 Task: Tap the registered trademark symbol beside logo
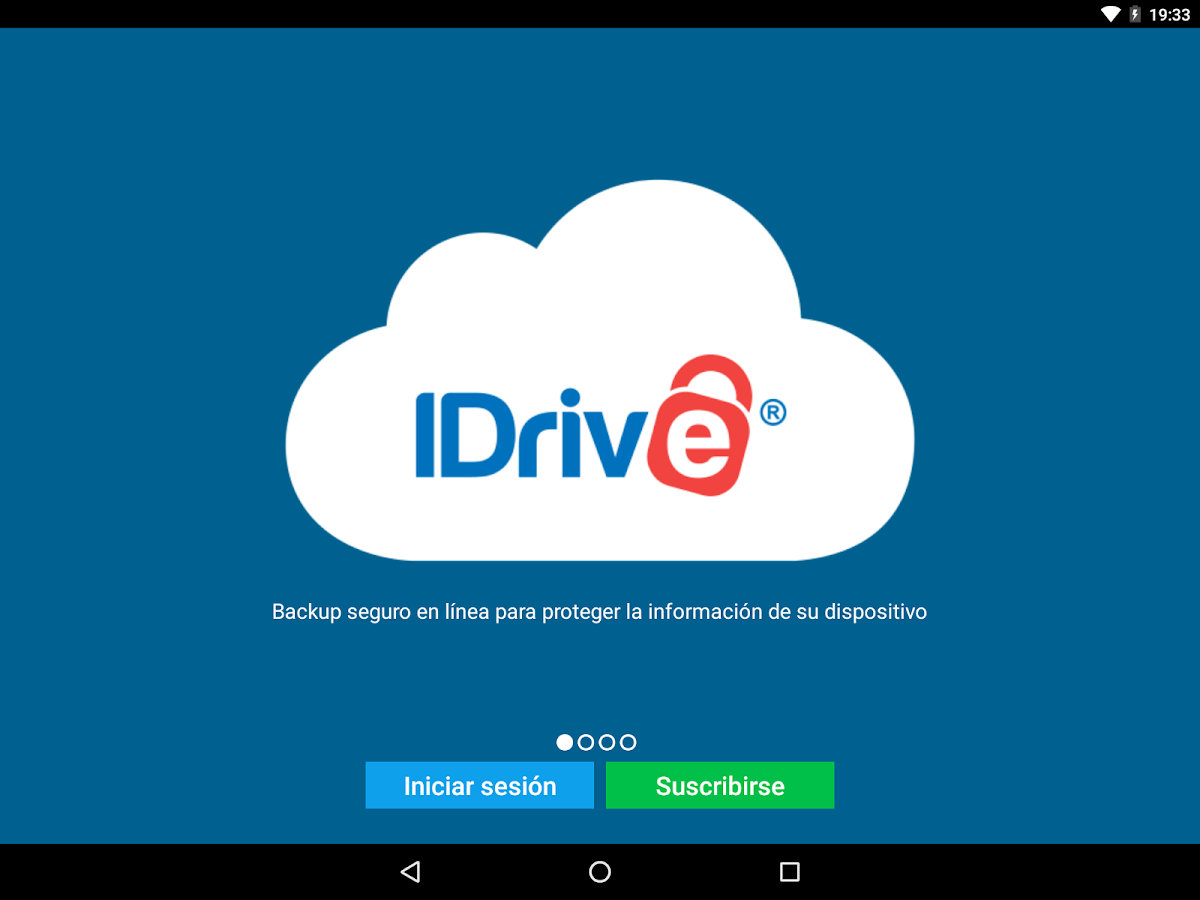coord(773,413)
